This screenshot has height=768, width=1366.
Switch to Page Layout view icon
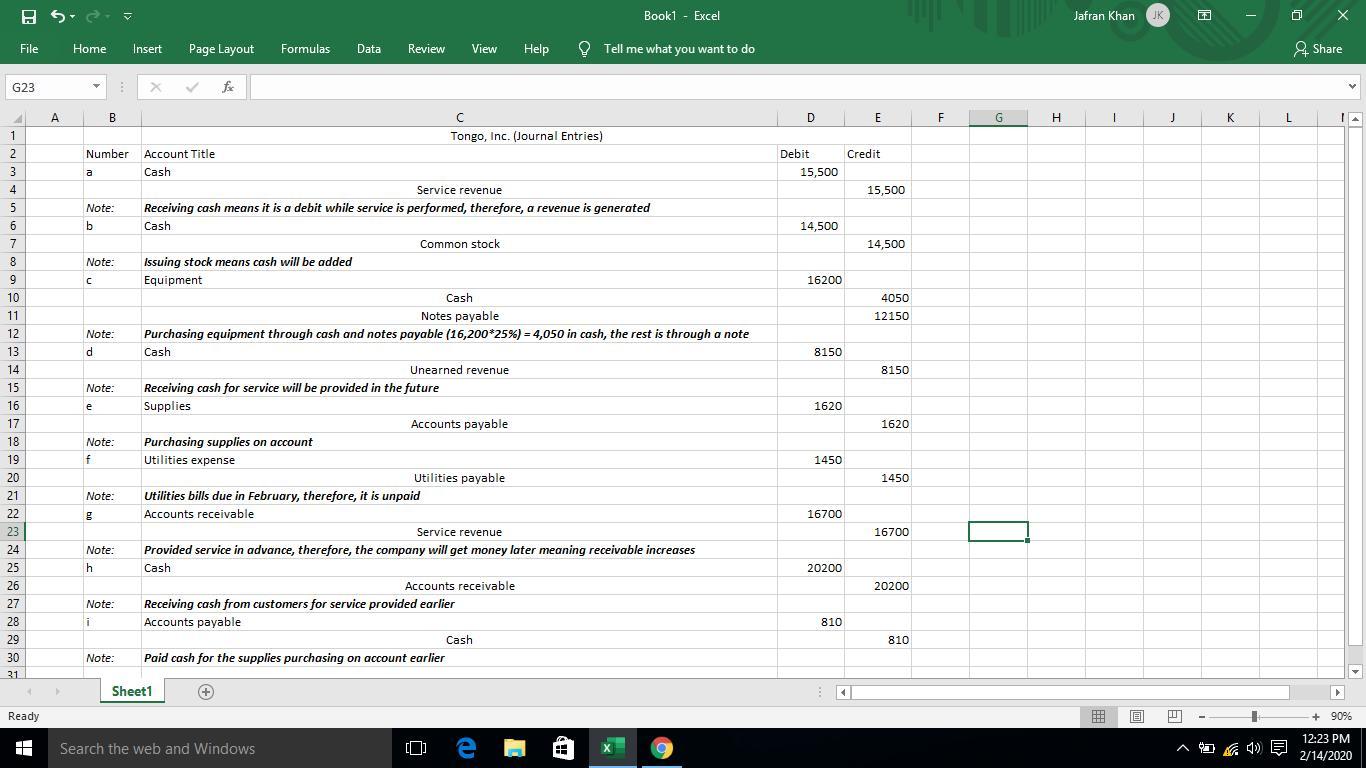(x=1136, y=716)
